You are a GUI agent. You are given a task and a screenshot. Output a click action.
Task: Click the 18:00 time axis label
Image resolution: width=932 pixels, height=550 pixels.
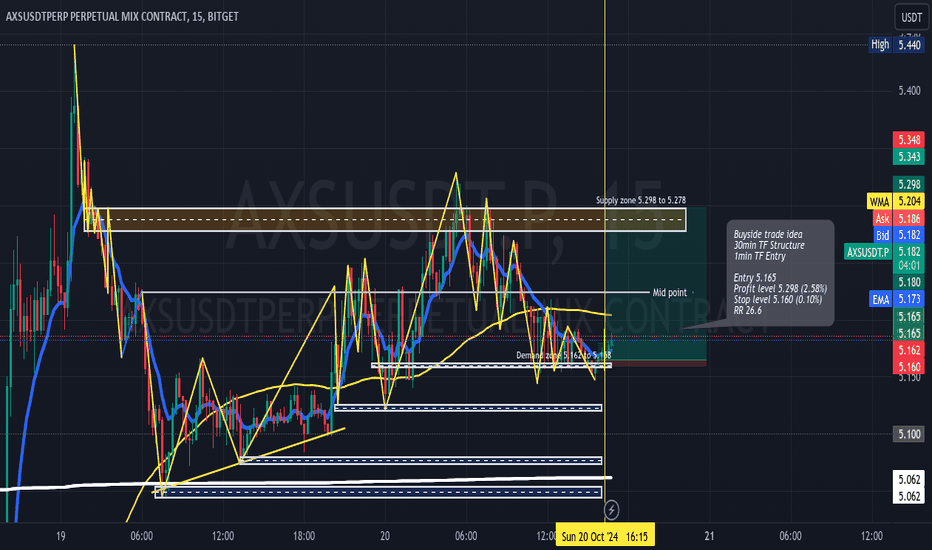tap(304, 536)
